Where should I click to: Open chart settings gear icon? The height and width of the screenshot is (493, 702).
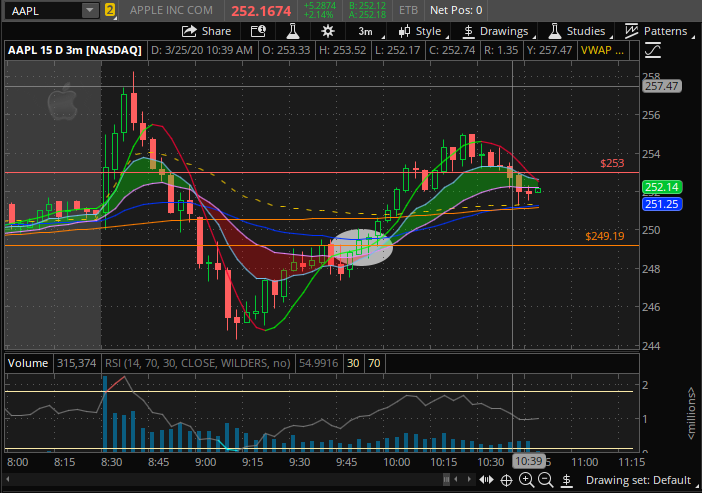(x=328, y=31)
